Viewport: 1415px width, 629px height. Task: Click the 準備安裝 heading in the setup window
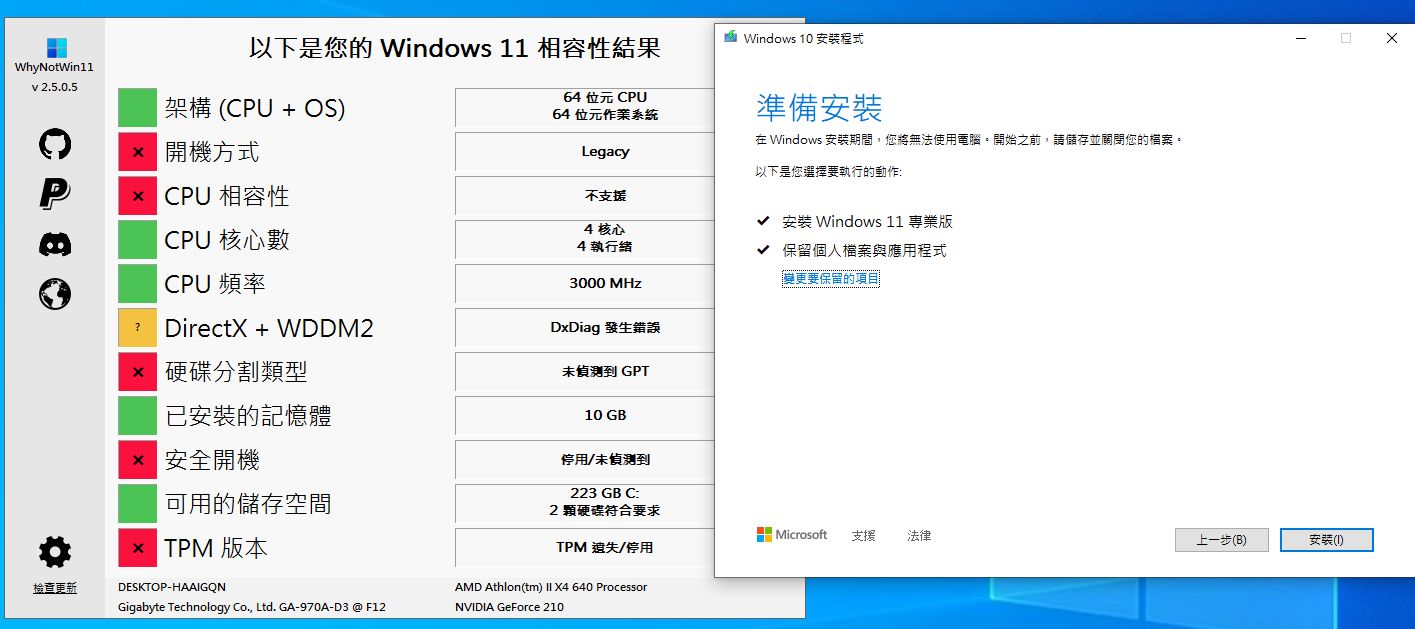[x=820, y=108]
